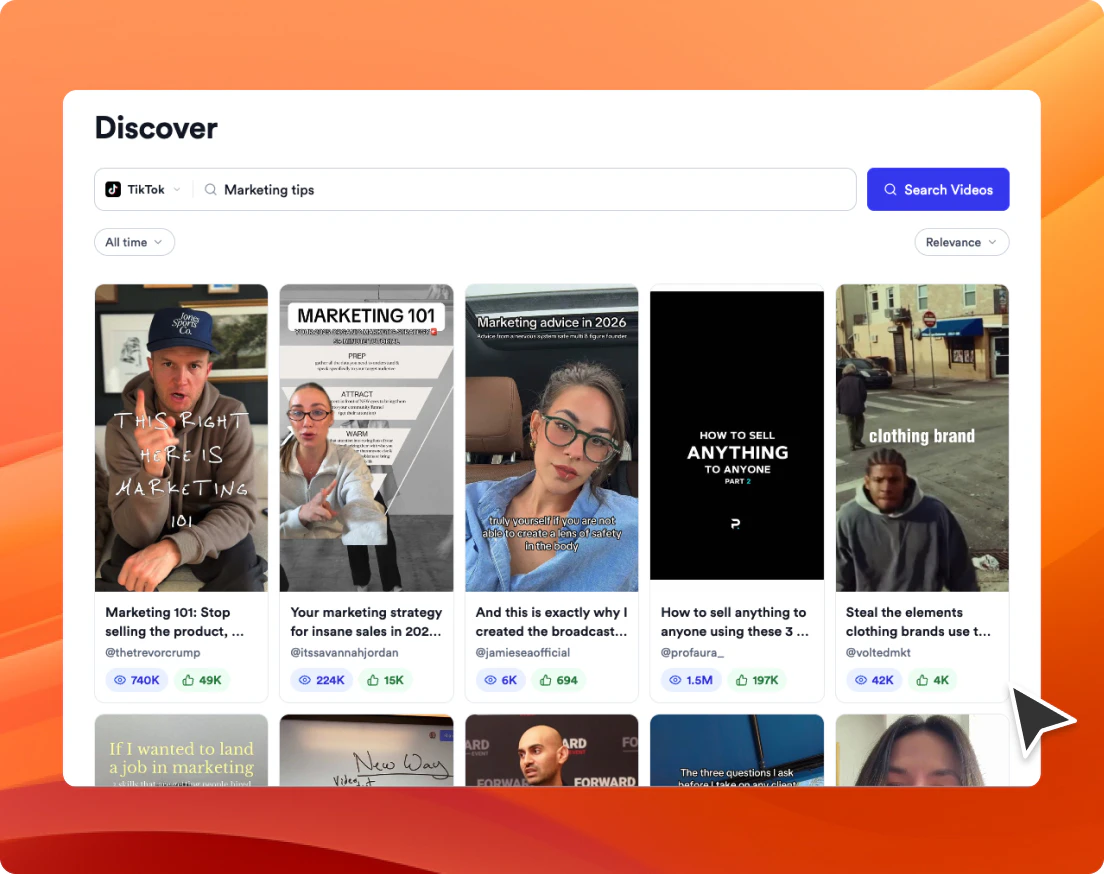Open the last bottom-row thumbnail with woman's face
Viewport: 1104px width, 874px height.
pyautogui.click(x=922, y=750)
